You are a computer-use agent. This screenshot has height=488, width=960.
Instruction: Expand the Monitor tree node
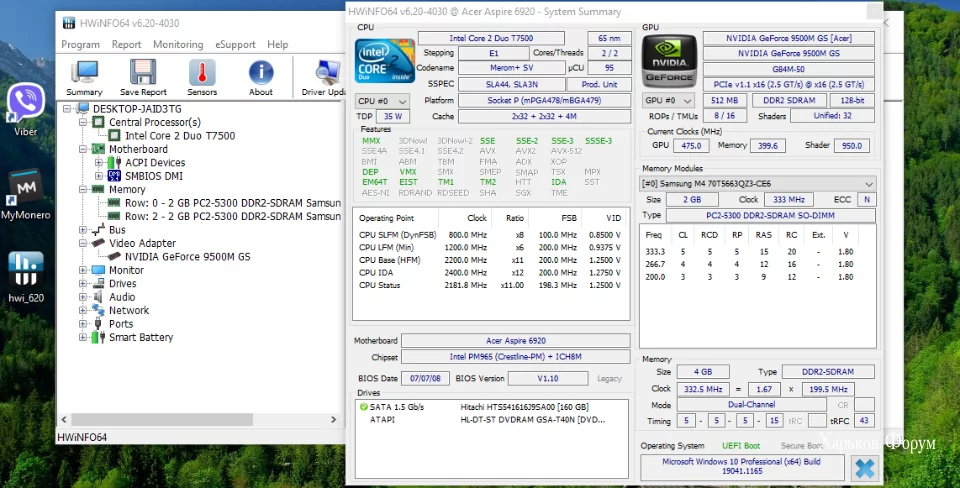coord(83,271)
